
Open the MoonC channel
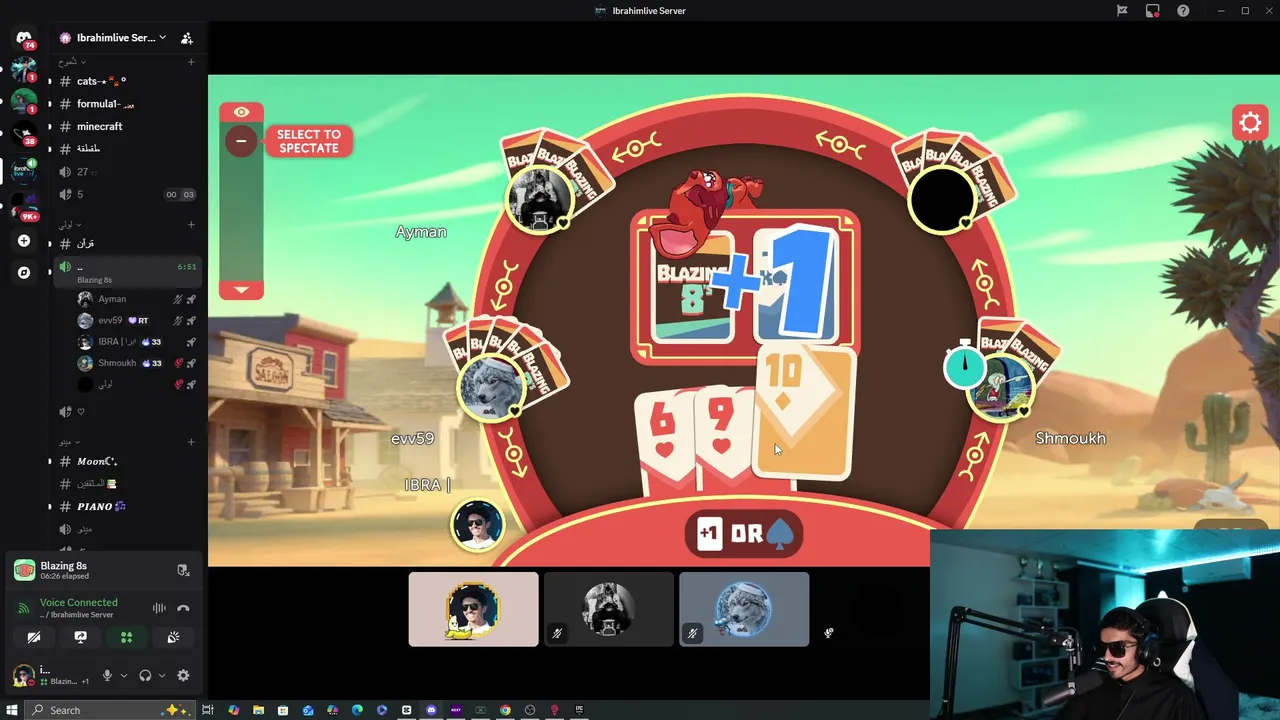(x=127, y=461)
